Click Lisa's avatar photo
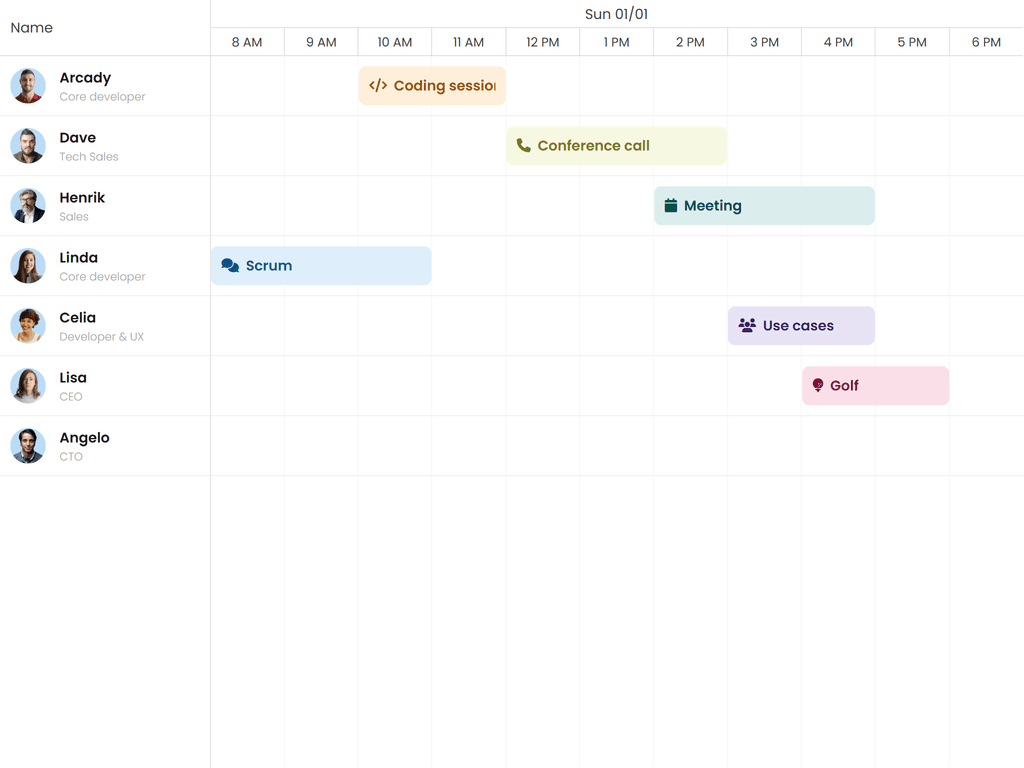This screenshot has width=1024, height=768. click(28, 386)
